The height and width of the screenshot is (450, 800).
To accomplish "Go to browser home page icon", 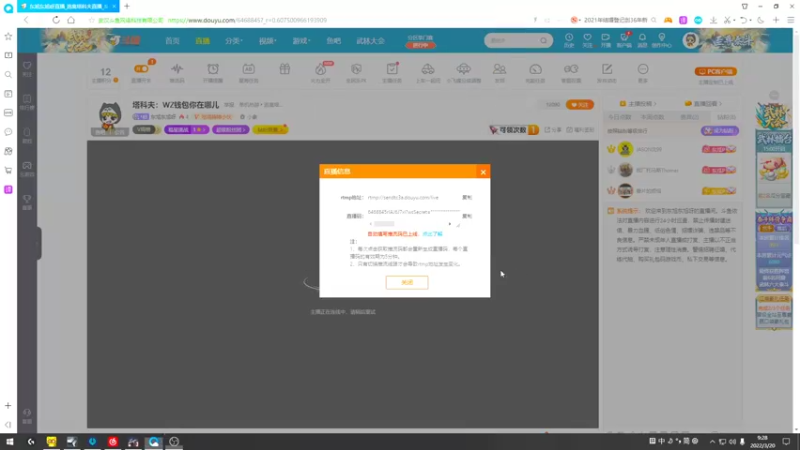I will 71,20.
